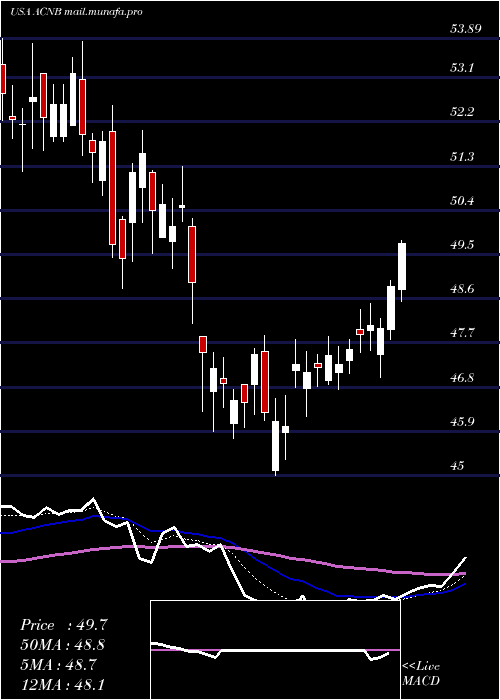
Task: Click the 51.3 price axis label
Action: [464, 157]
